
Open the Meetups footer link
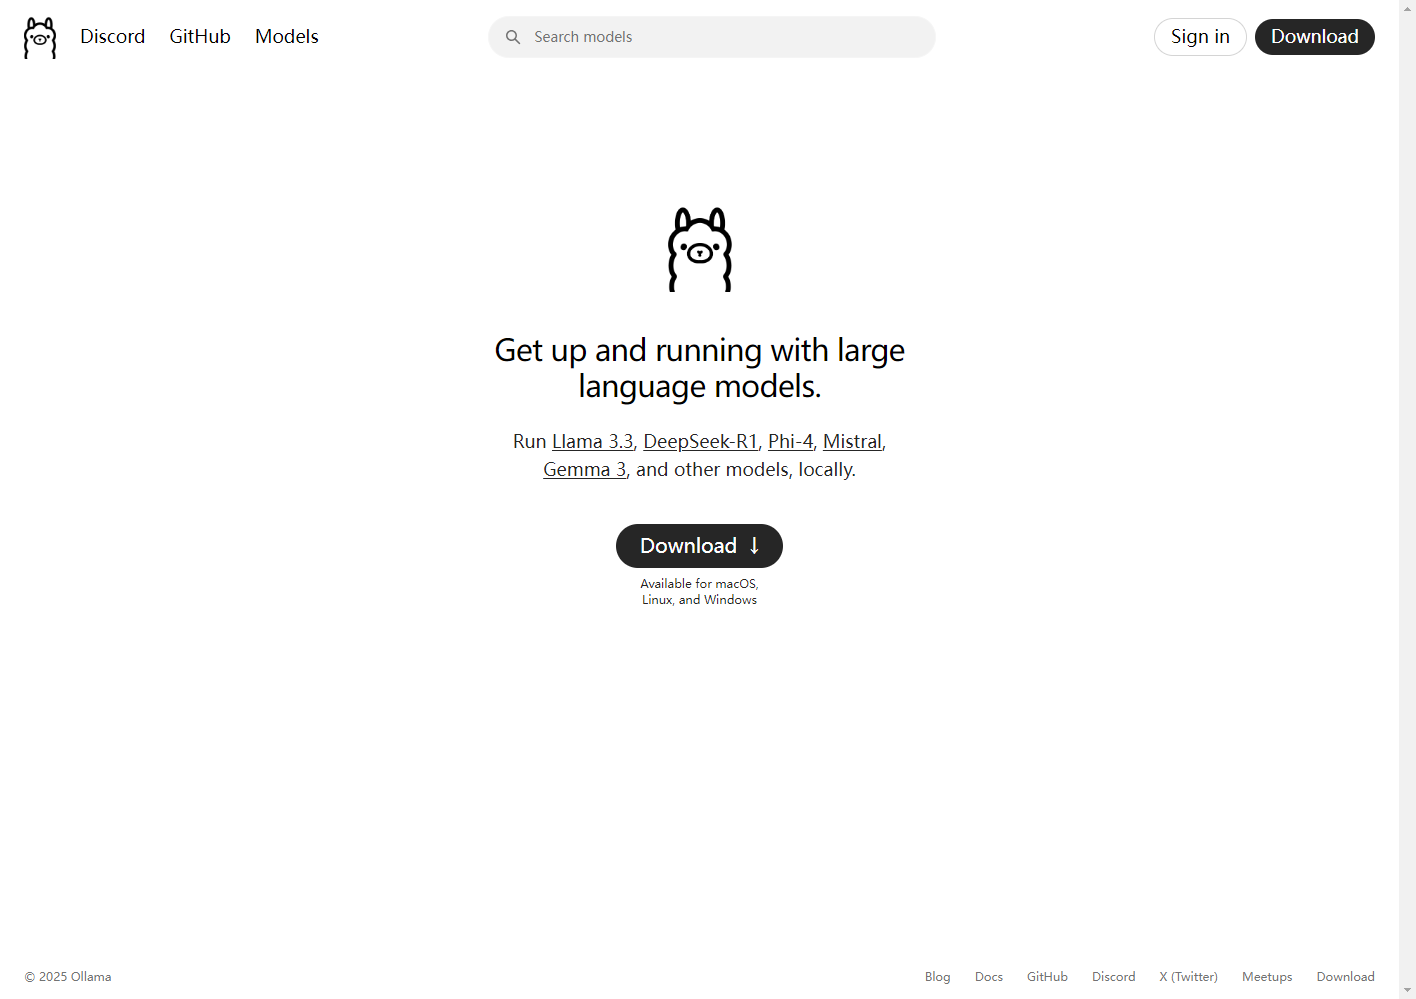point(1267,977)
